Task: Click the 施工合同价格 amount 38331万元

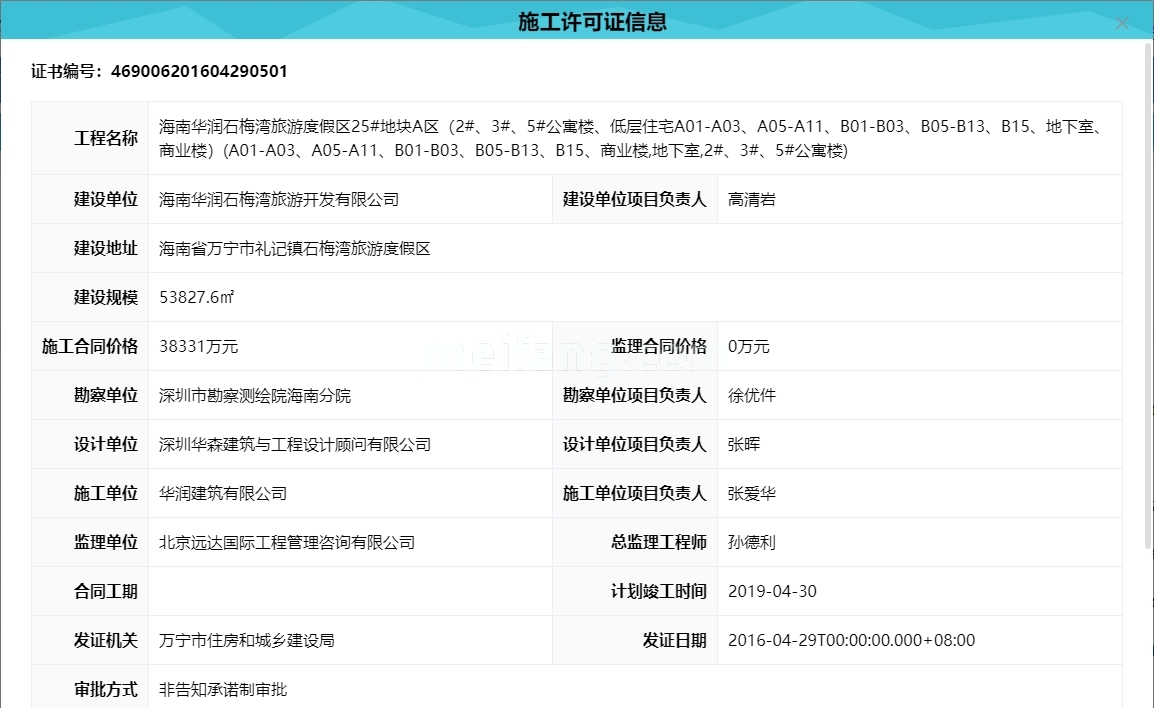Action: tap(198, 346)
